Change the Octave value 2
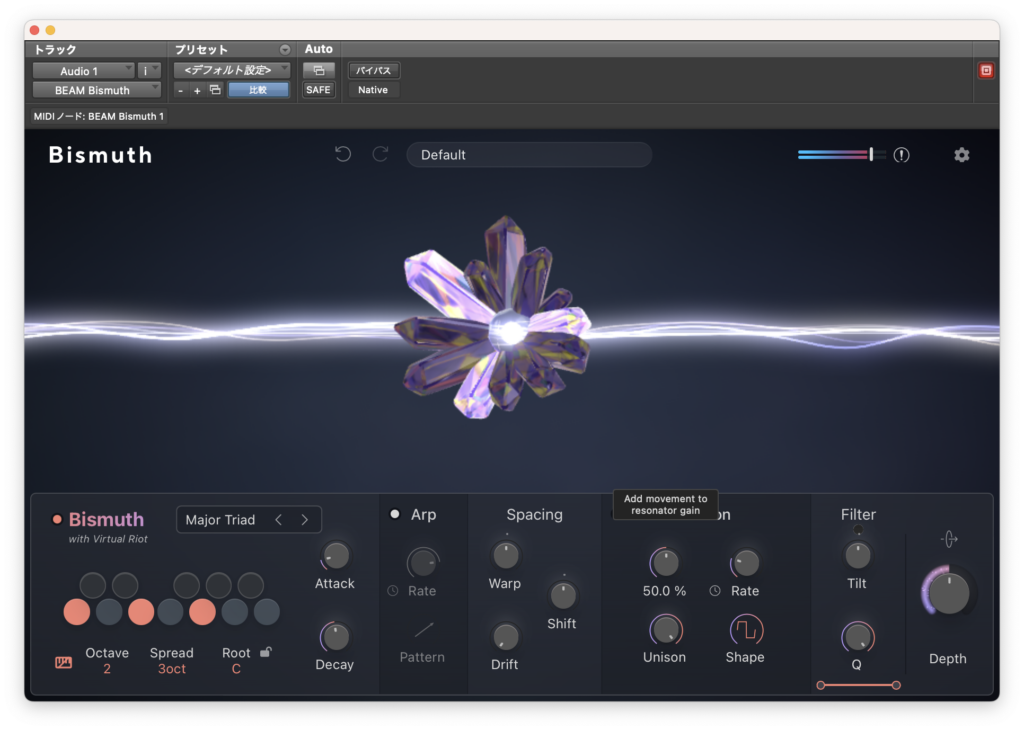The image size is (1024, 730). point(106,669)
